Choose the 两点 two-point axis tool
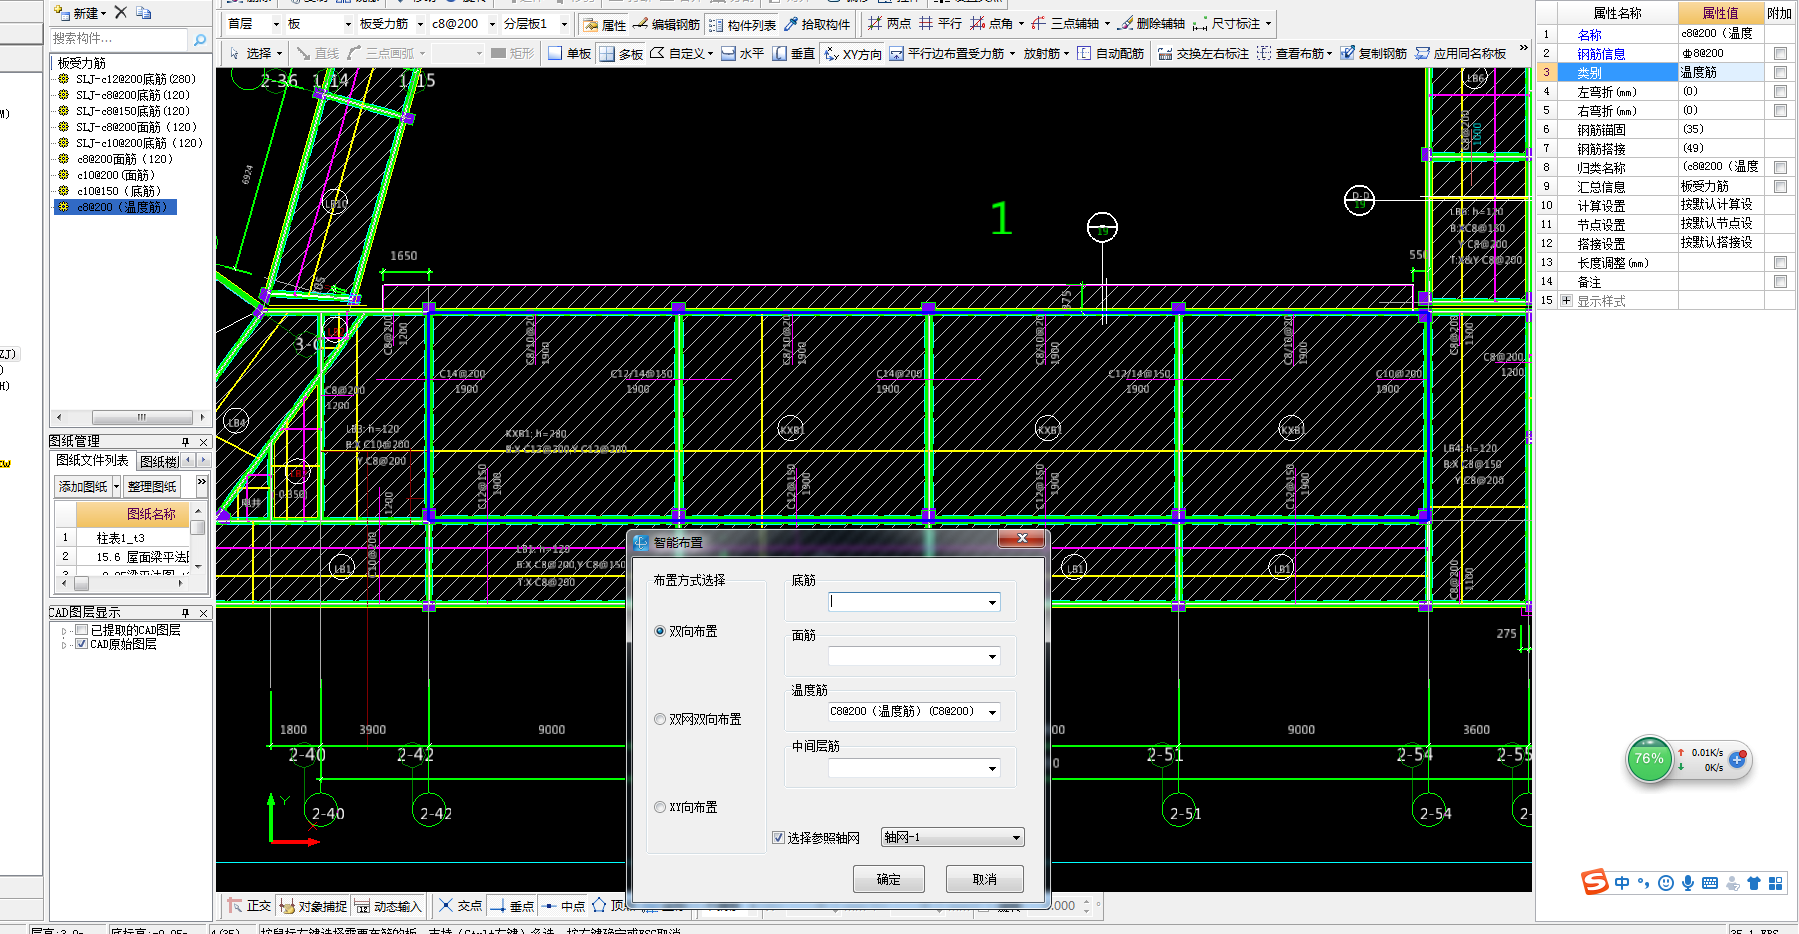Image resolution: width=1799 pixels, height=934 pixels. [889, 23]
